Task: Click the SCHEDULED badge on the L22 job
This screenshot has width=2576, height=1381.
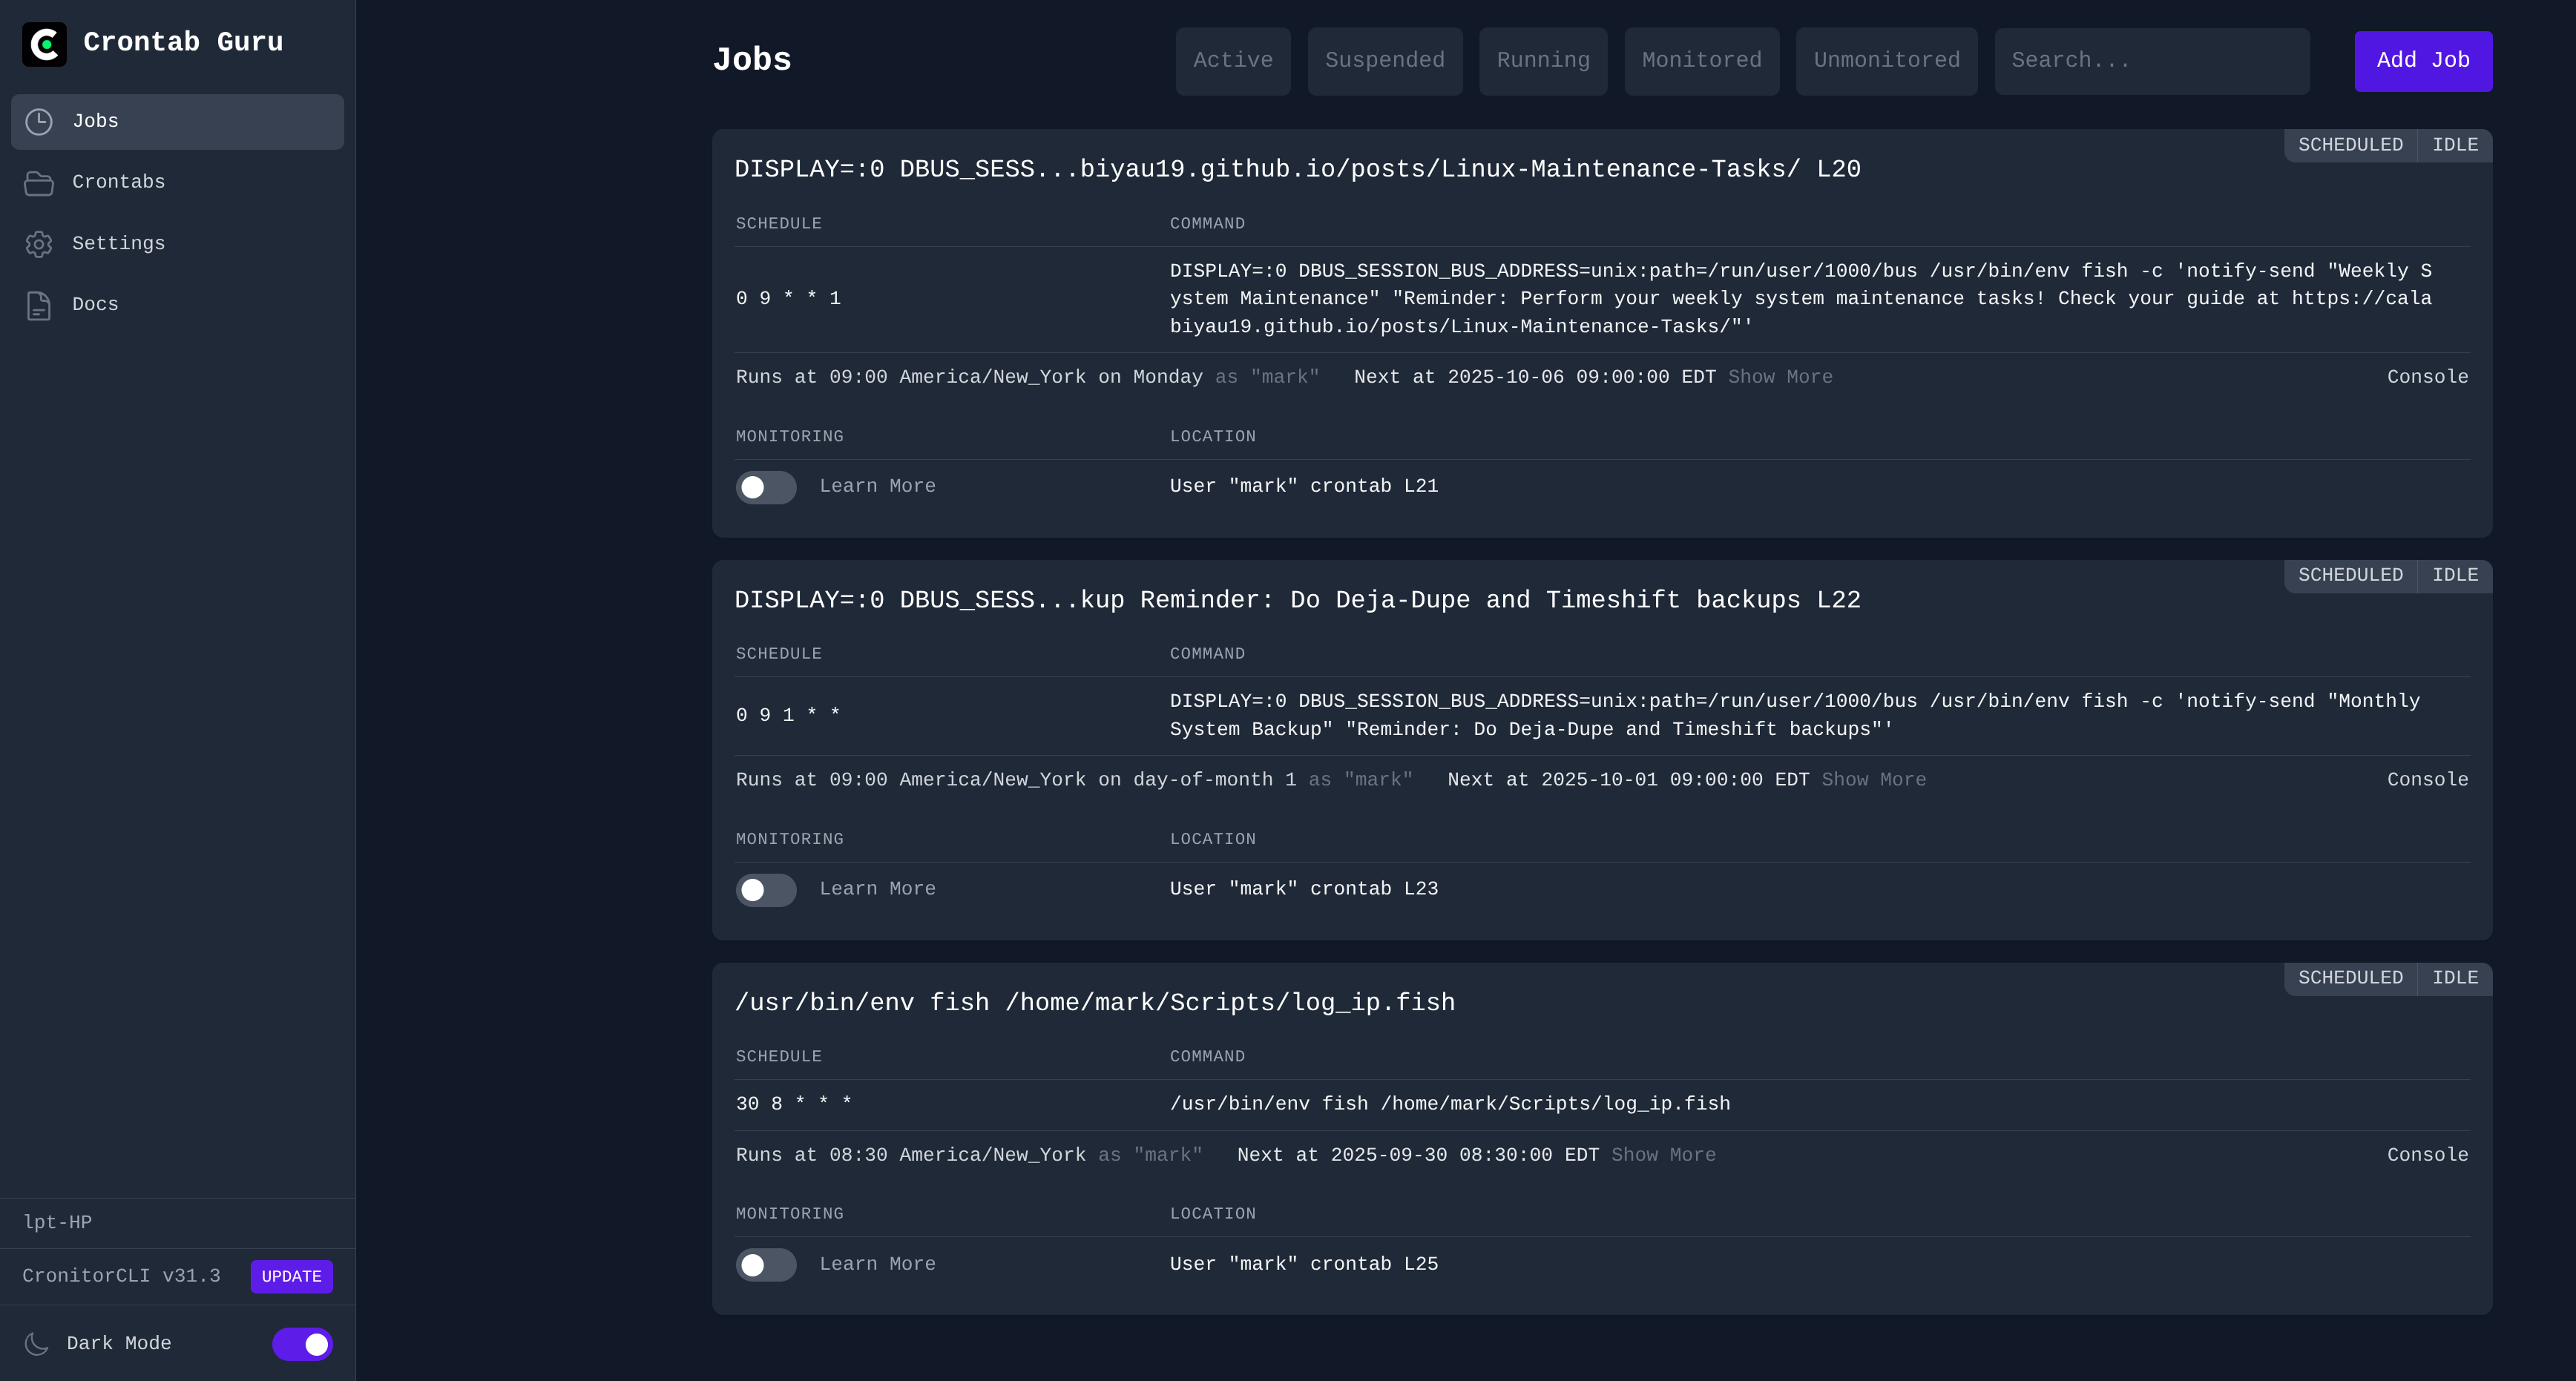Action: tap(2350, 575)
